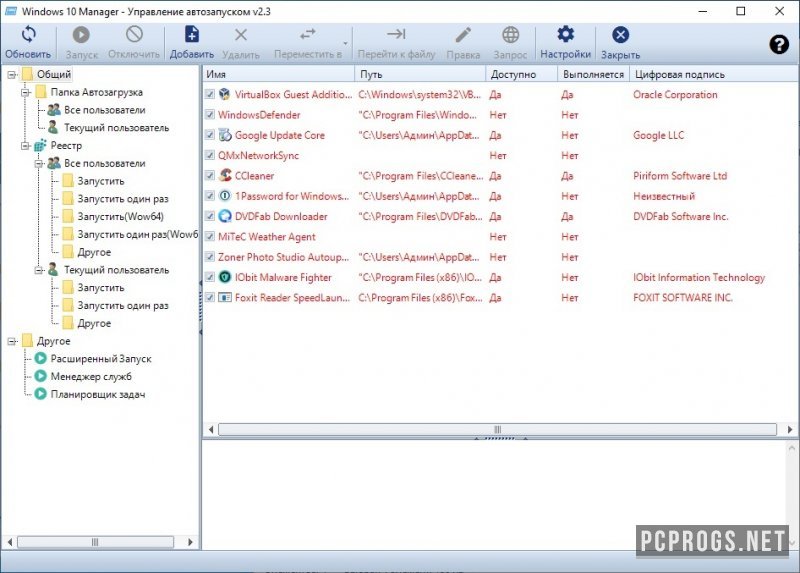Screen dimensions: 800x573
Task: Toggle the DVDFab Downloader checkbox
Action: (x=210, y=216)
